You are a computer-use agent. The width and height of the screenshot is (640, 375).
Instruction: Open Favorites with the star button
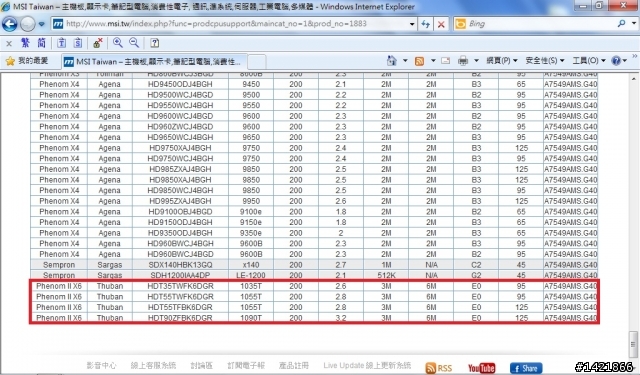(27, 61)
